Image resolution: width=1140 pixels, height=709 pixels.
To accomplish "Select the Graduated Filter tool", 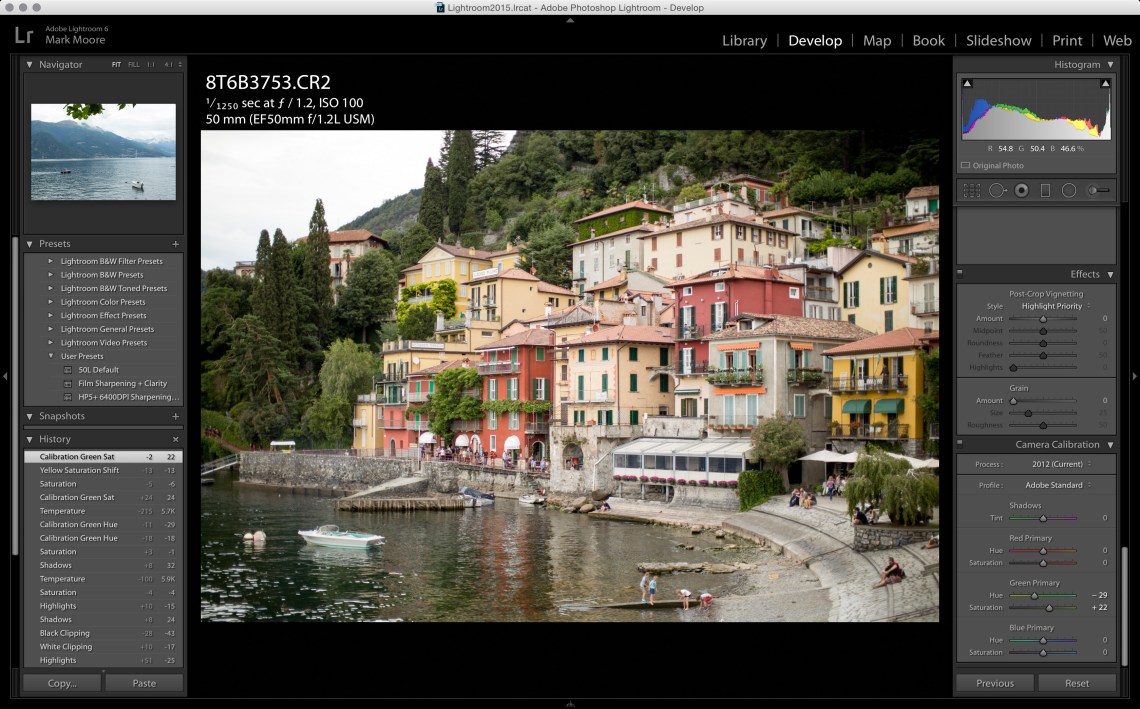I will coord(1045,190).
